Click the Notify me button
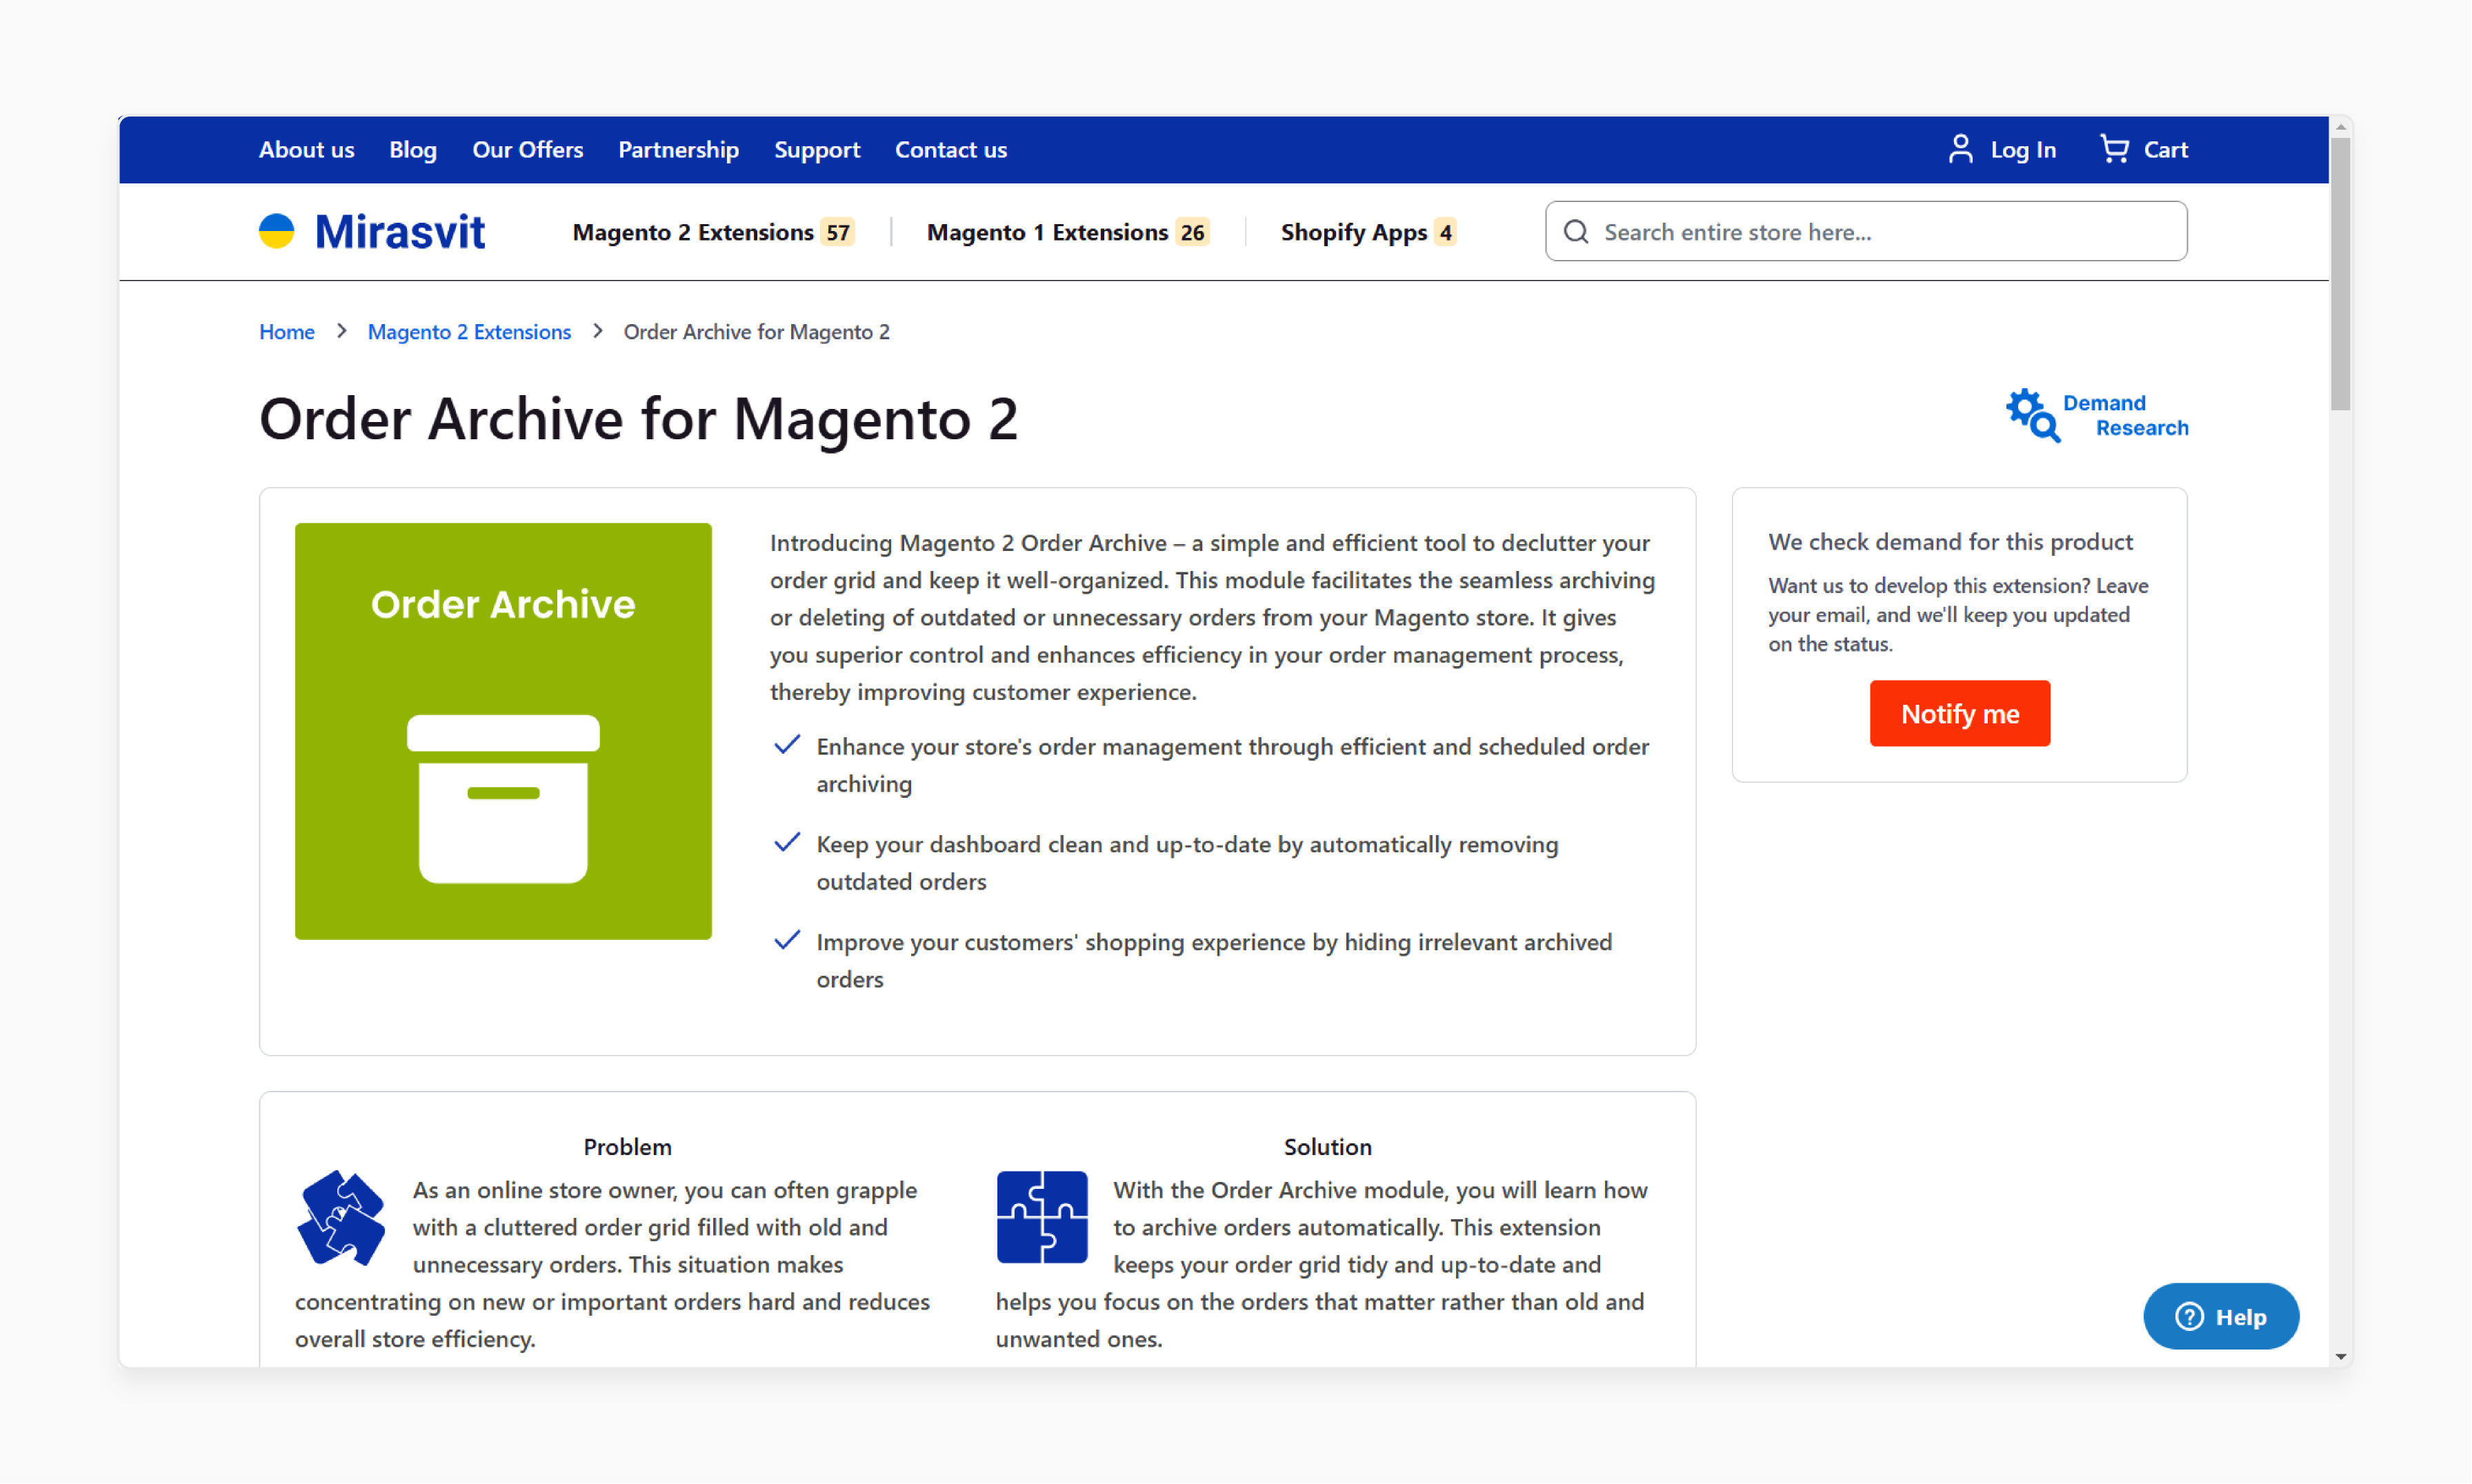 [1958, 713]
